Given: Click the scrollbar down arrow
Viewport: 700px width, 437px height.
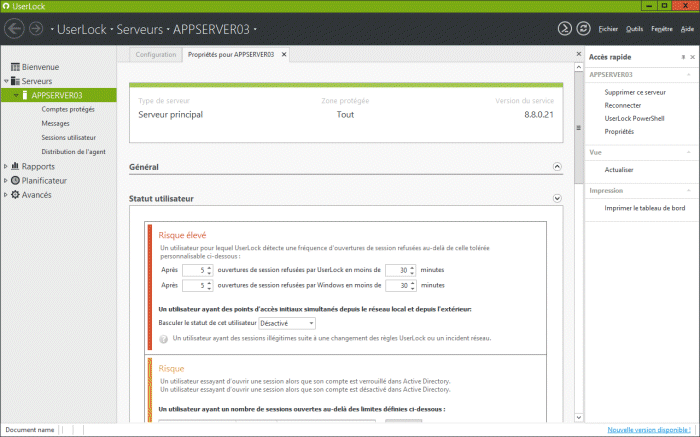Looking at the screenshot, I should 579,417.
